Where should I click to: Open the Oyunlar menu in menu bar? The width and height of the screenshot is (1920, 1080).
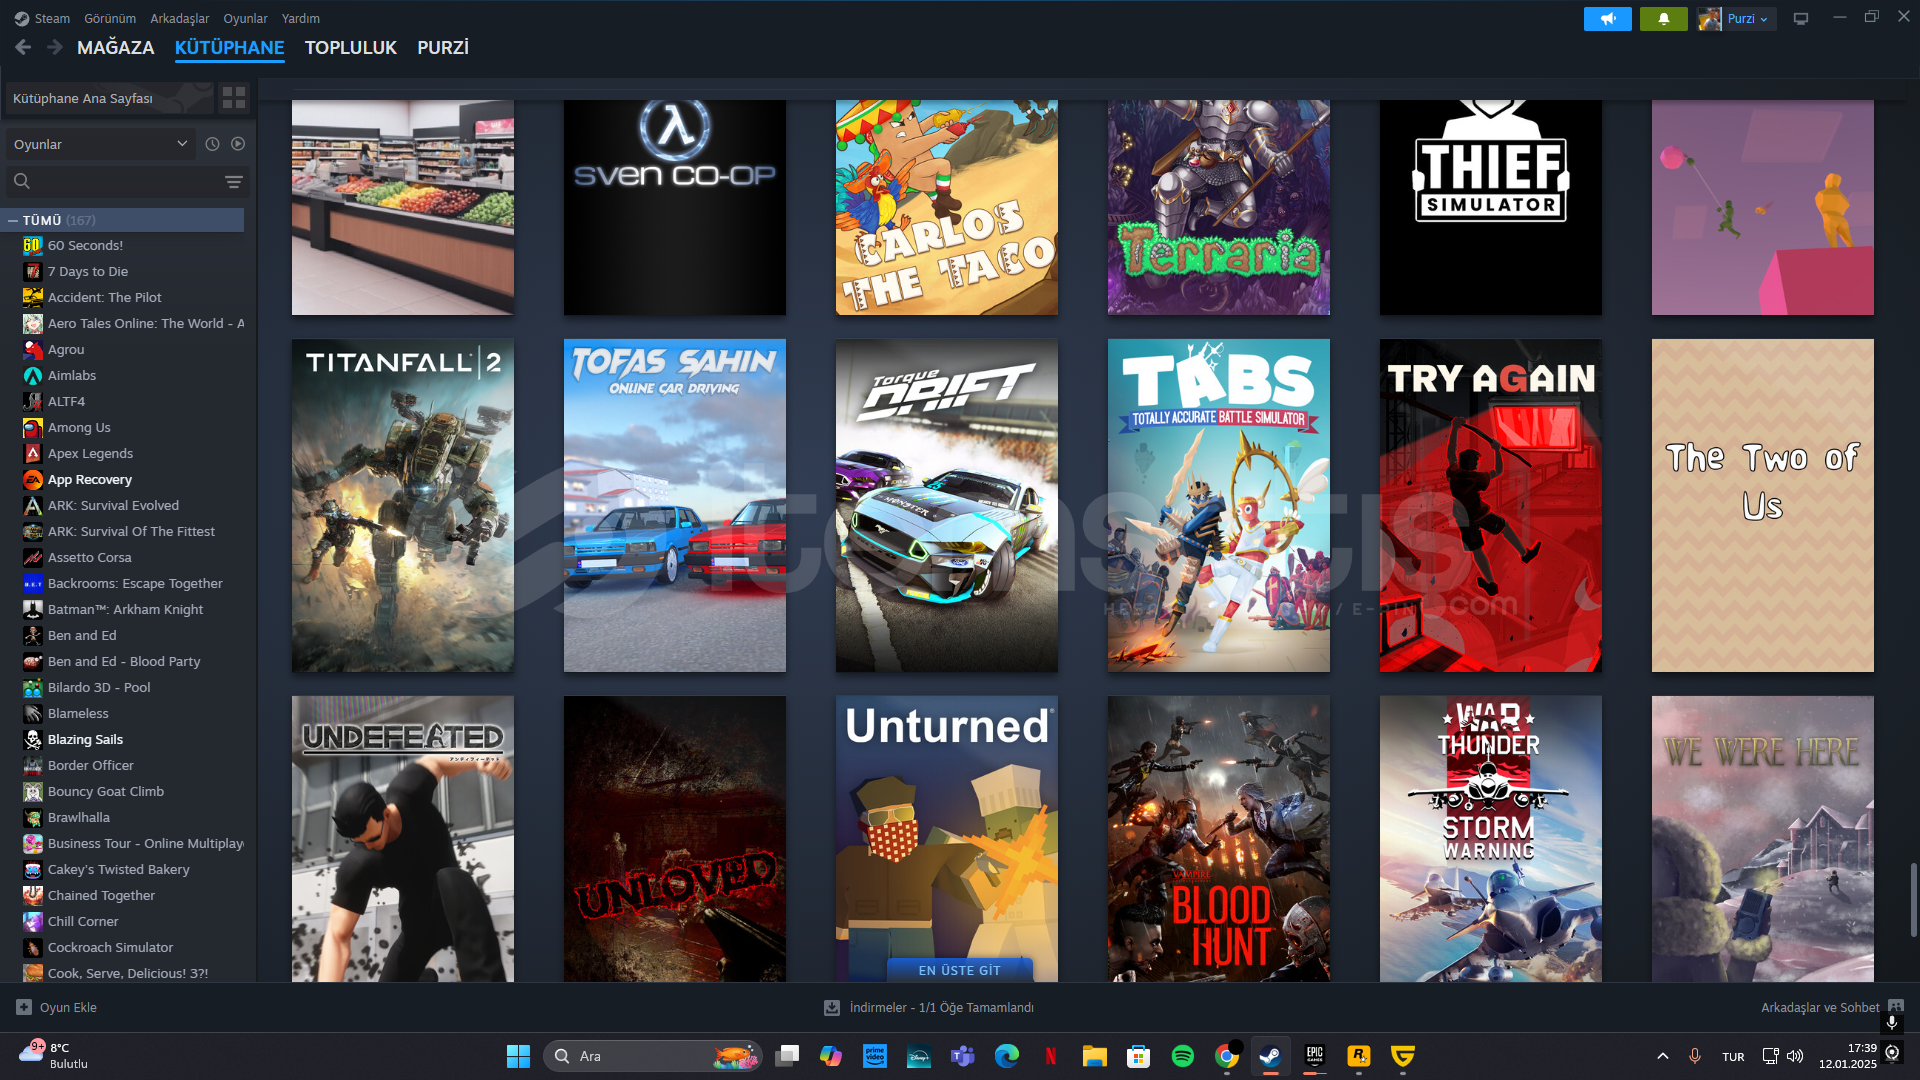(x=245, y=18)
